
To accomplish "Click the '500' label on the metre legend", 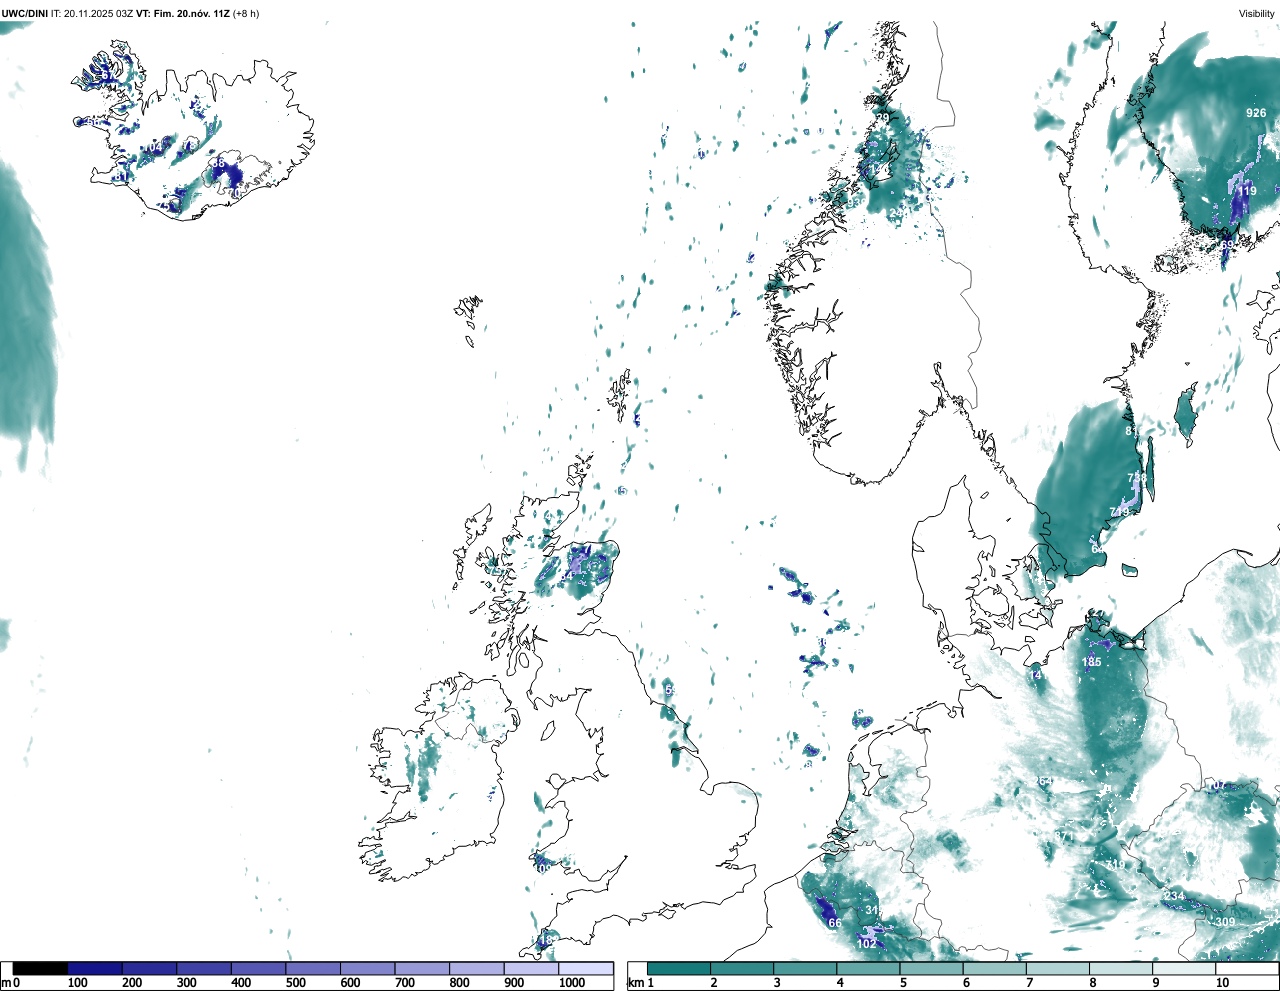I will (296, 983).
